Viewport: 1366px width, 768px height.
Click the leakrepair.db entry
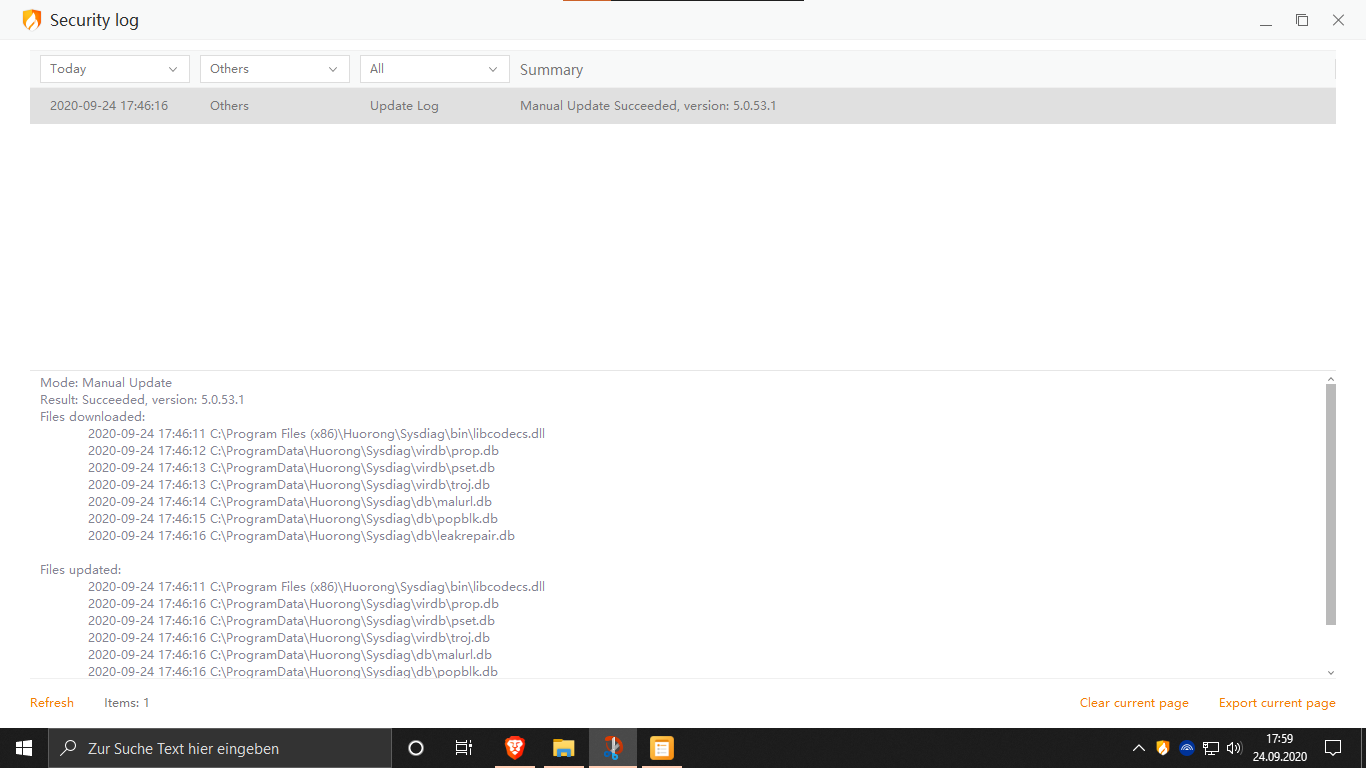(x=301, y=536)
